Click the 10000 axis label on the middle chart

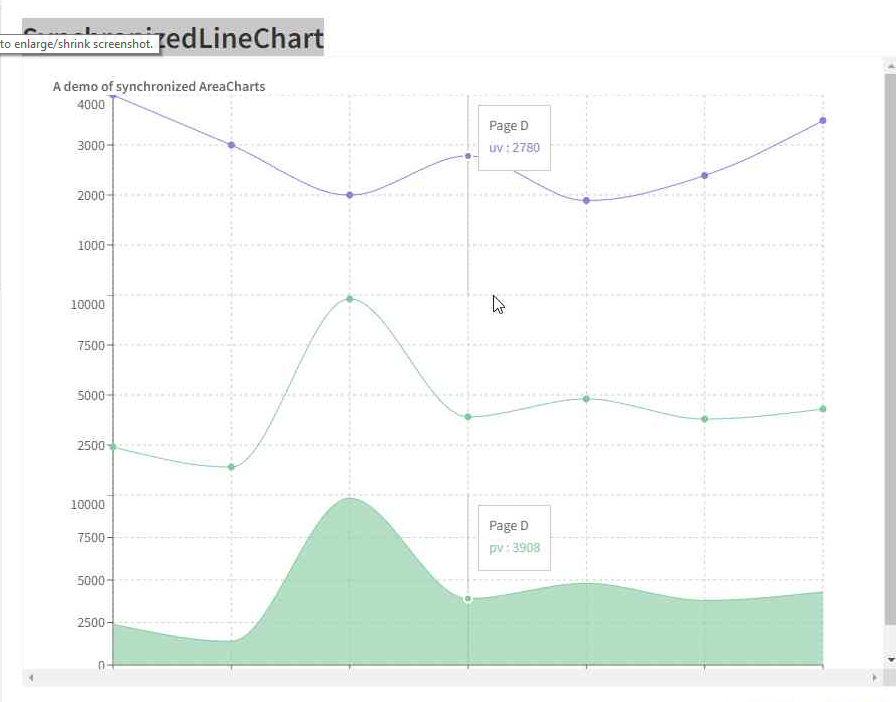[88, 302]
